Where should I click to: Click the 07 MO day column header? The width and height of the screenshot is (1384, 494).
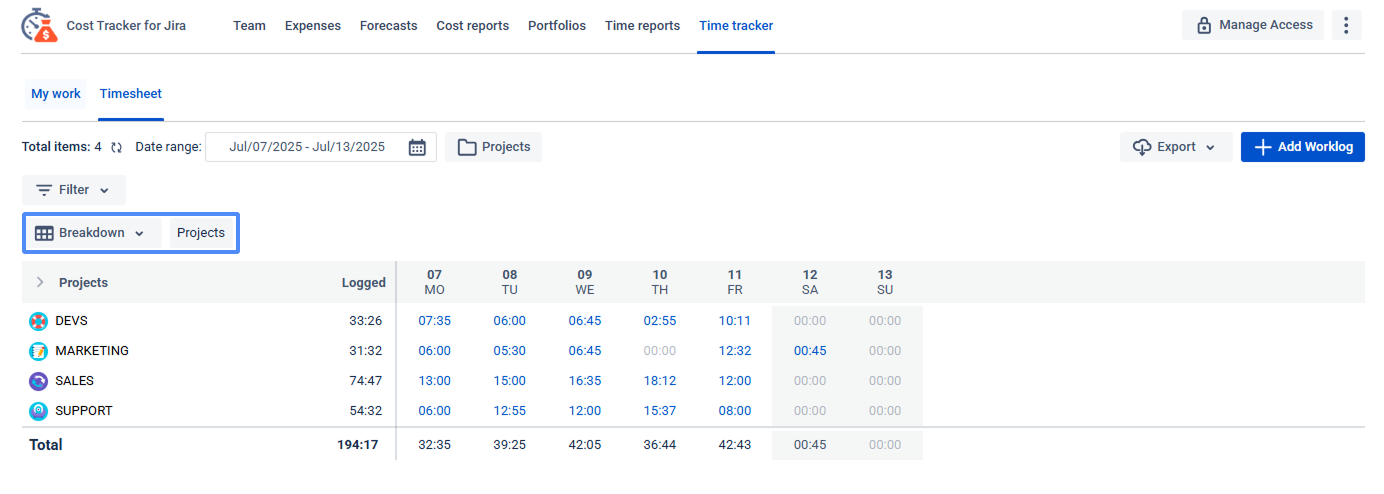point(434,283)
